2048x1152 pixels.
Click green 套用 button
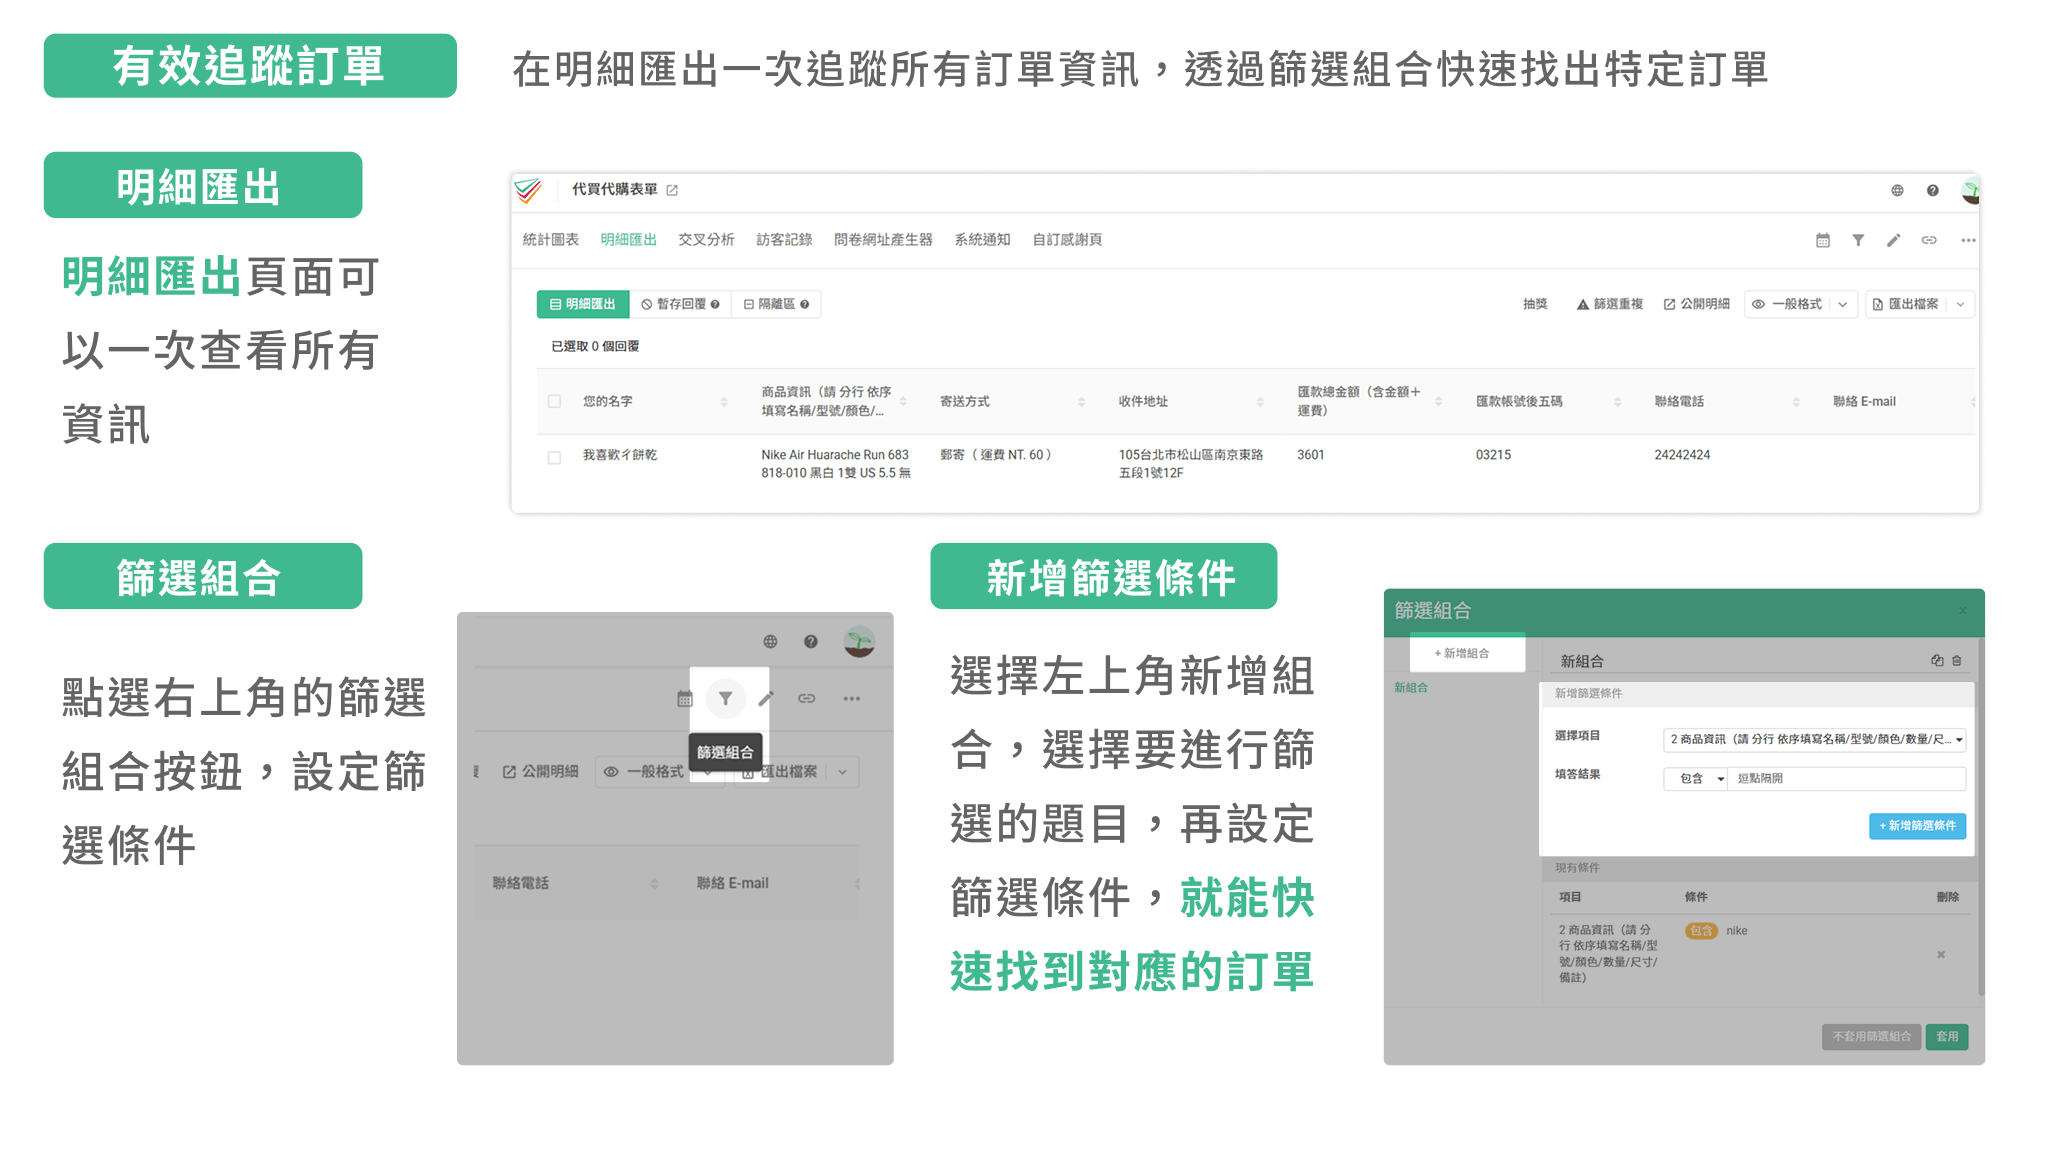pos(1947,1037)
